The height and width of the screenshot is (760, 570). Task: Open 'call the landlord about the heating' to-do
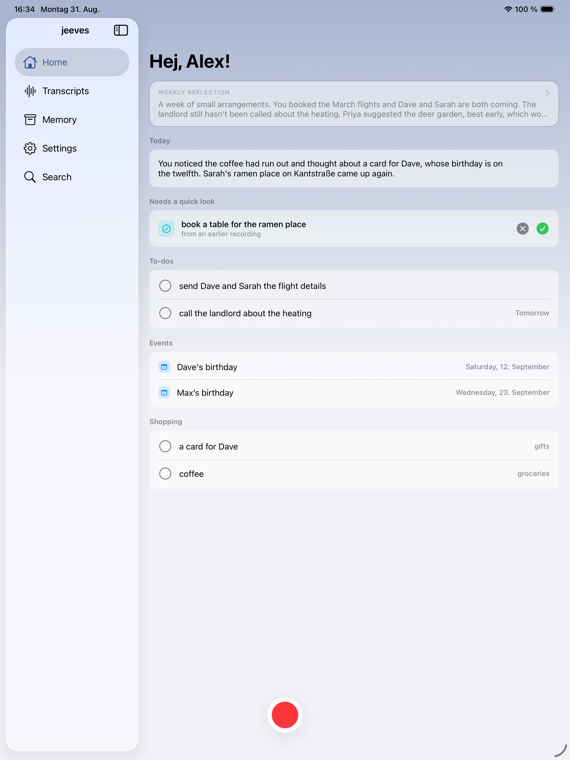pyautogui.click(x=245, y=313)
